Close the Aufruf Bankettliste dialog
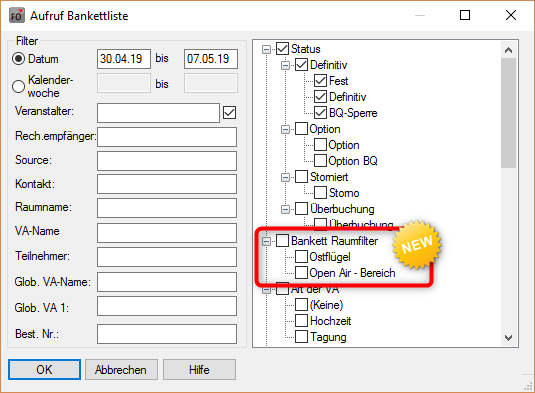 pos(511,15)
